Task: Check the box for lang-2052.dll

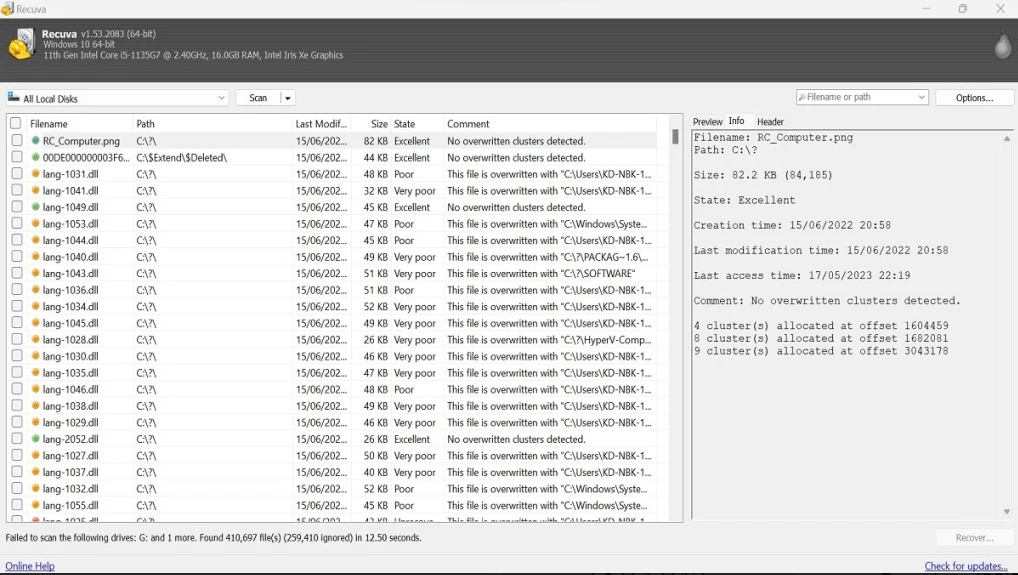Action: coord(17,439)
